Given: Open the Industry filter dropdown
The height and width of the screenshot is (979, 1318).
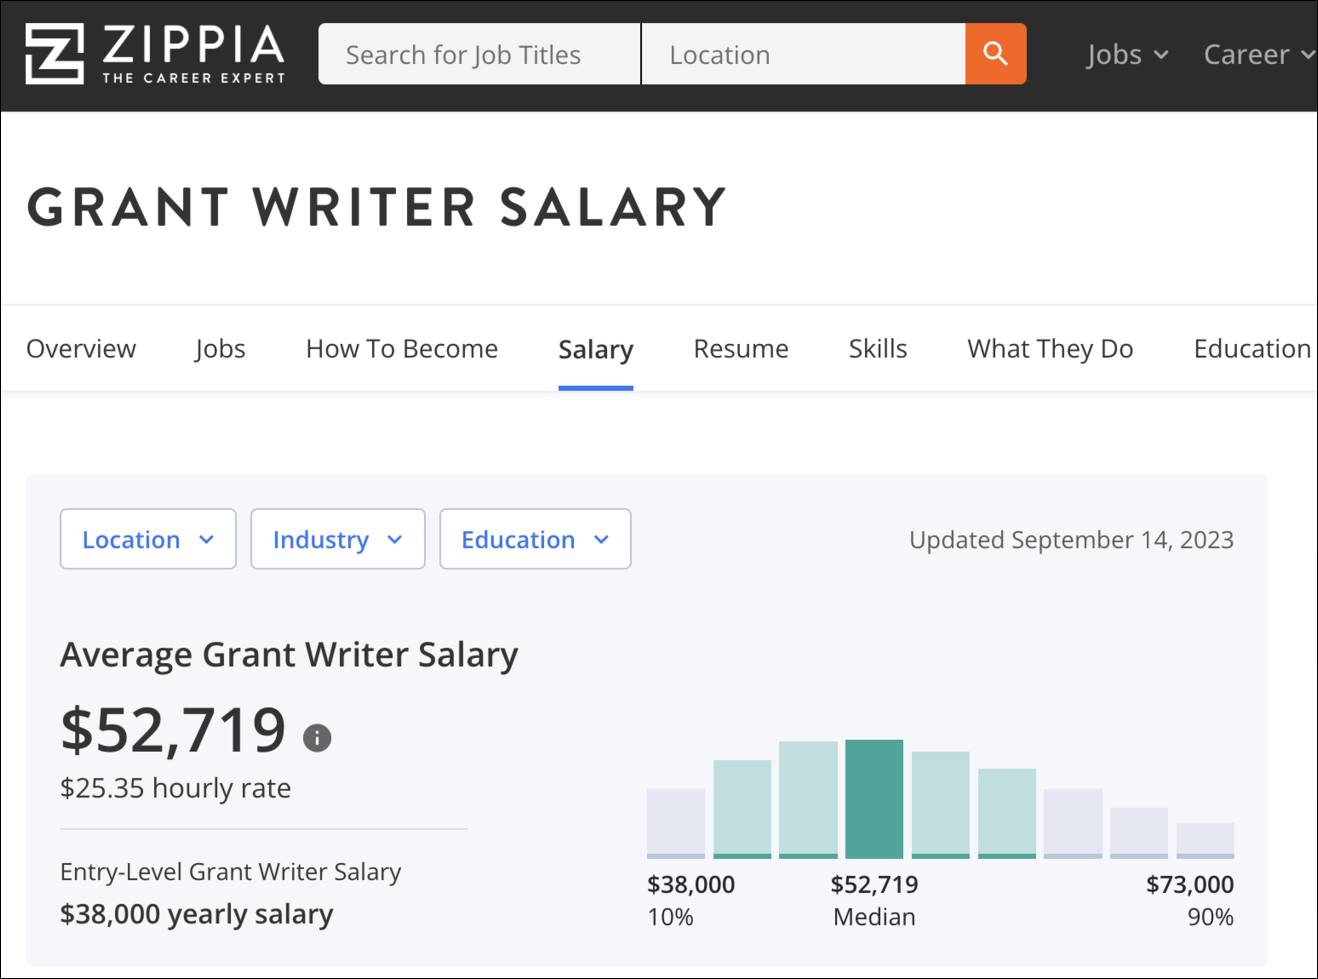Looking at the screenshot, I should point(337,539).
